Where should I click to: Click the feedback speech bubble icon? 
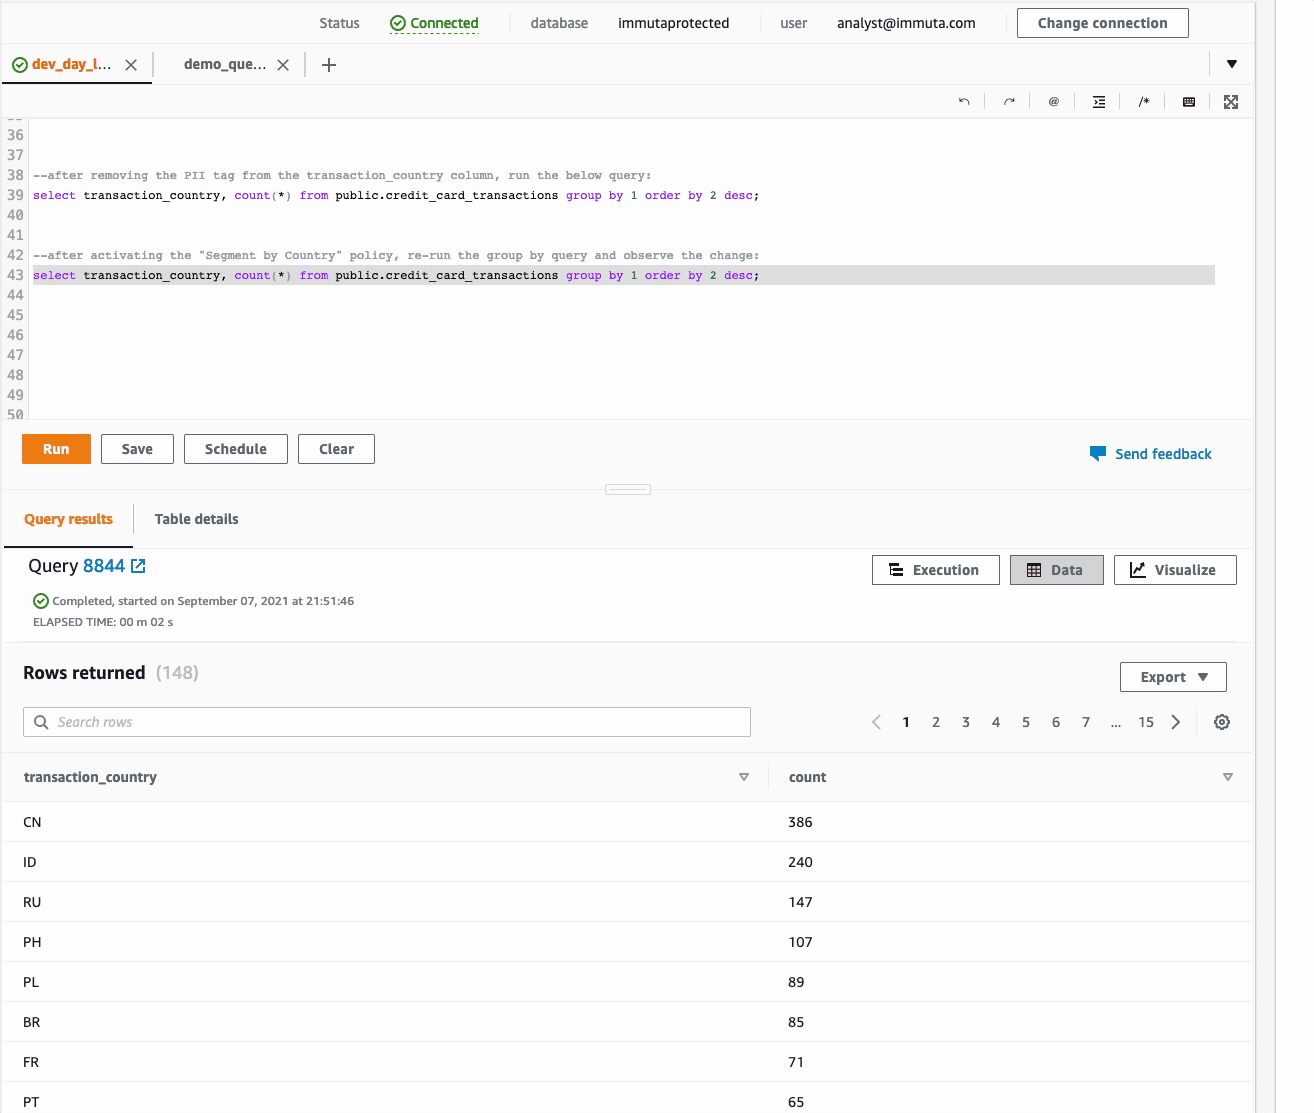[x=1098, y=454]
